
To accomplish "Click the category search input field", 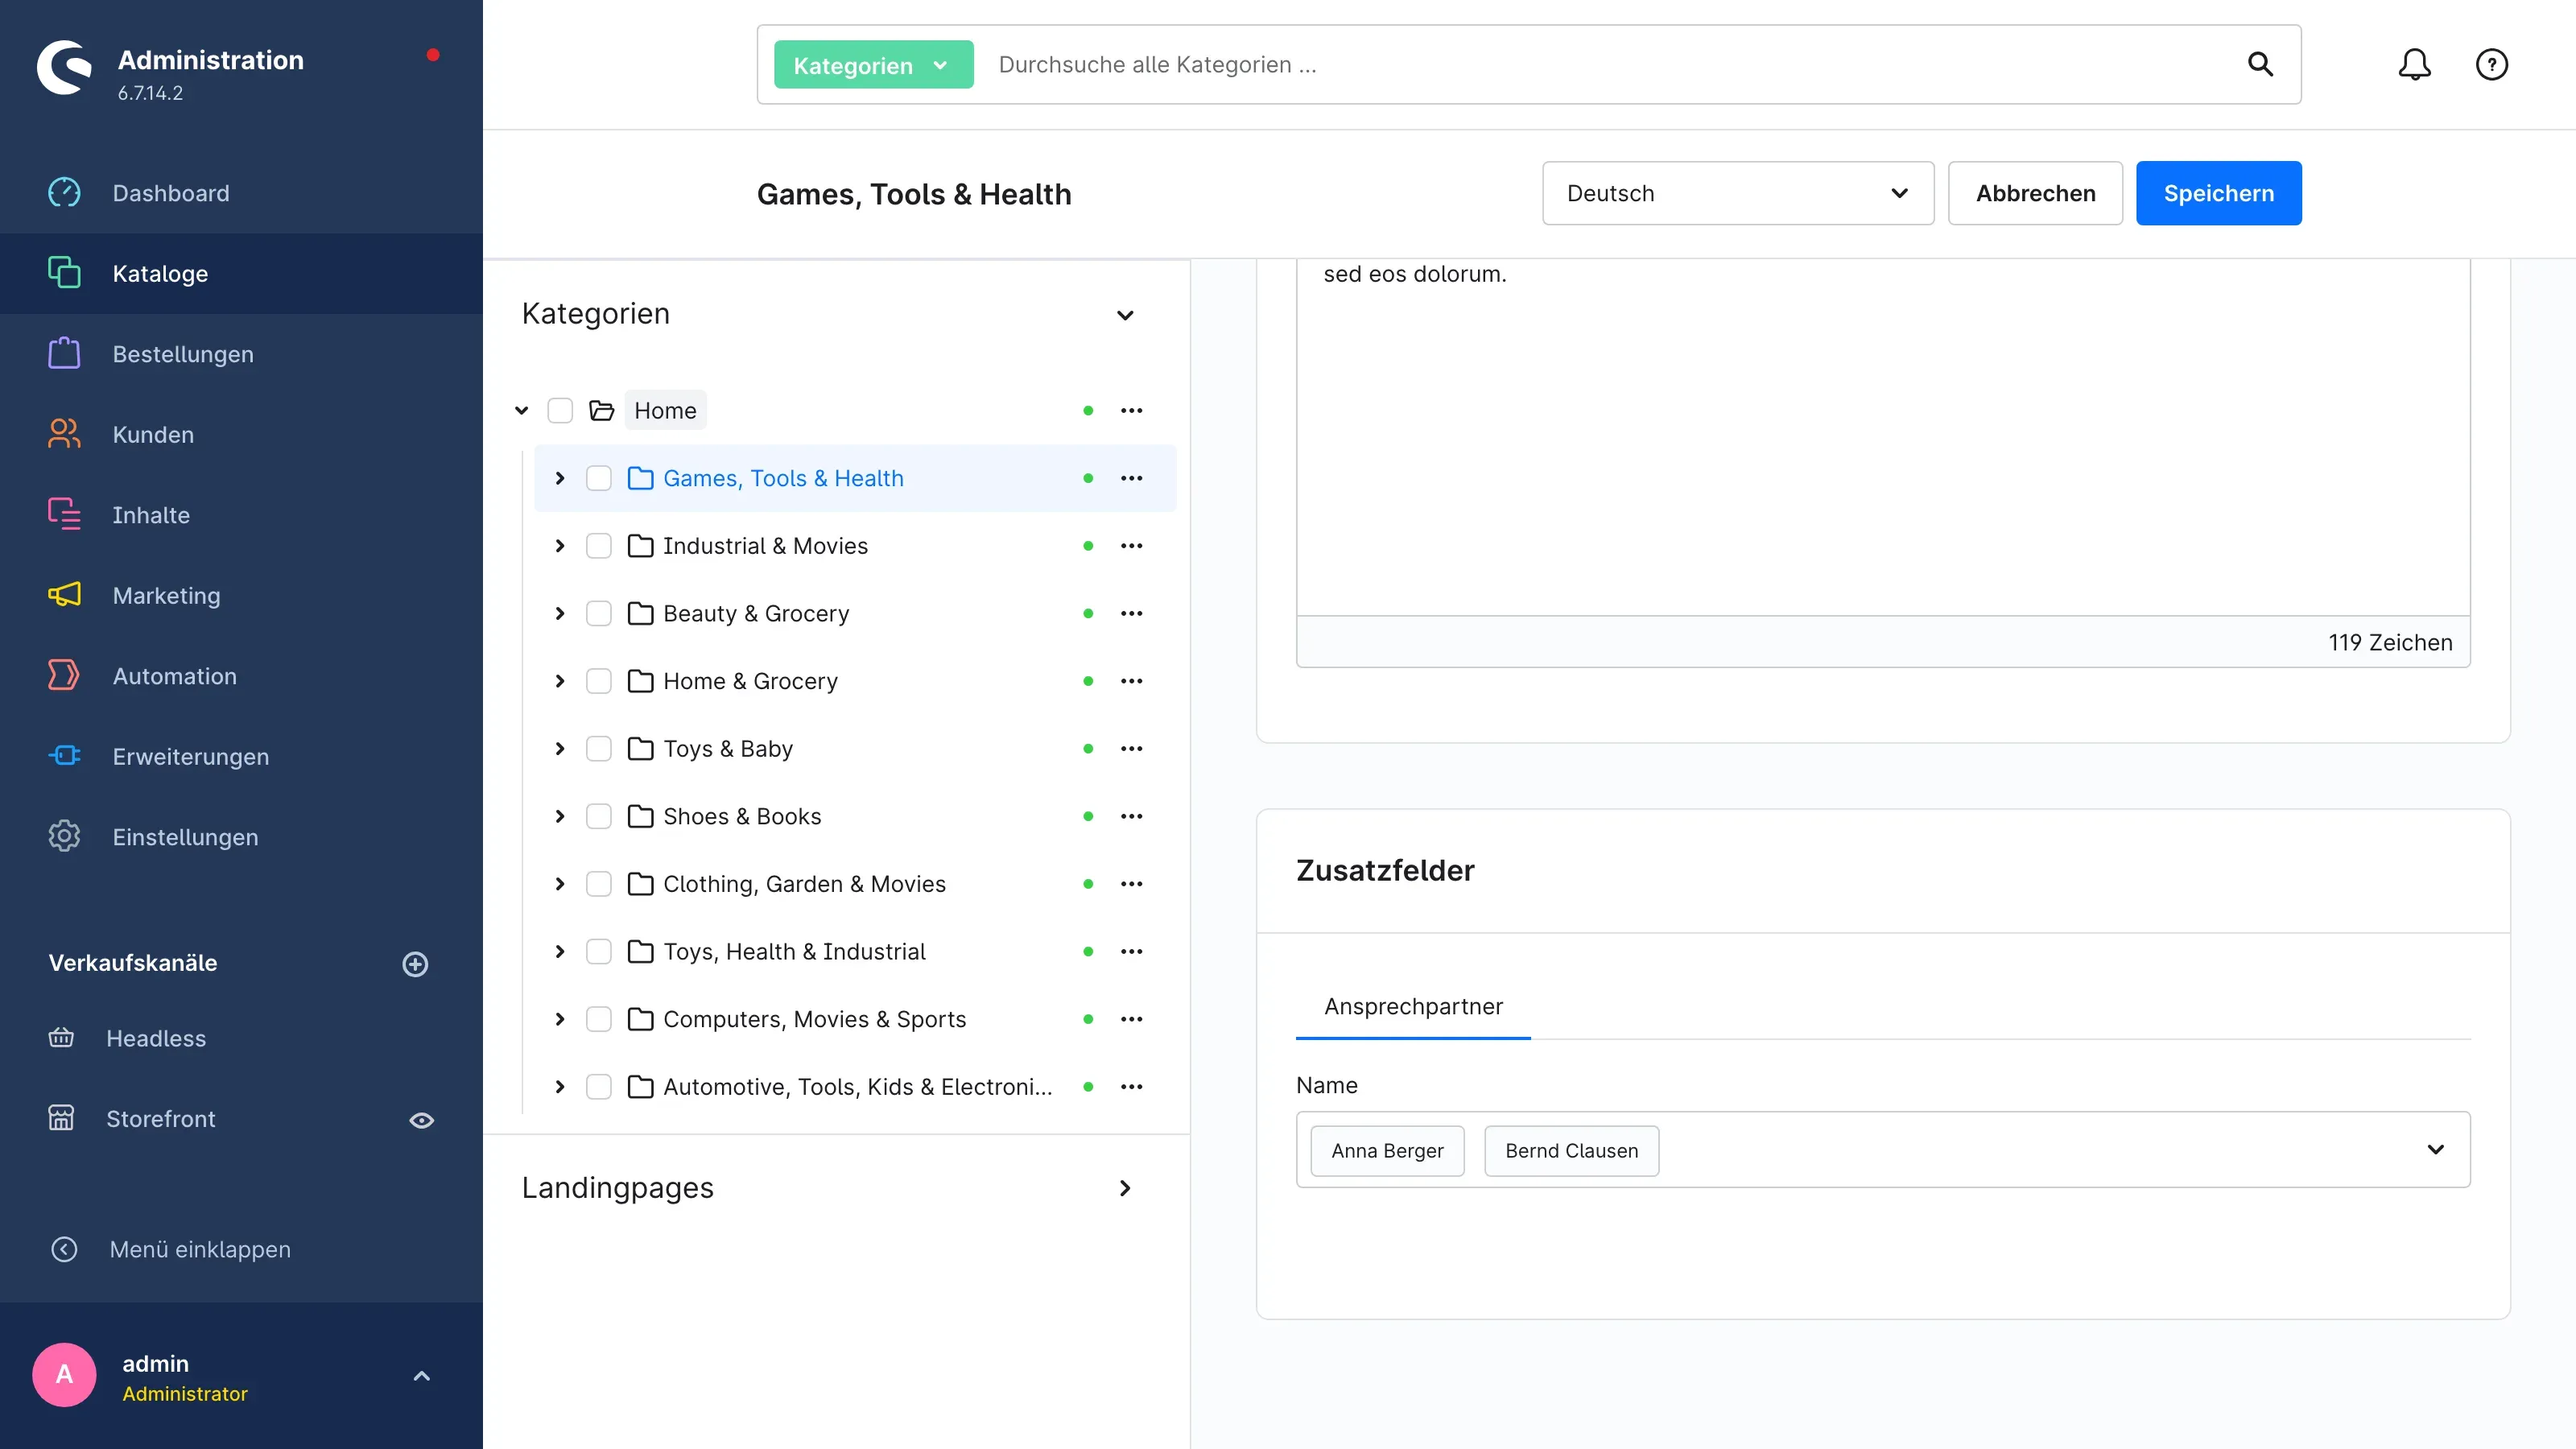I will (x=1610, y=65).
